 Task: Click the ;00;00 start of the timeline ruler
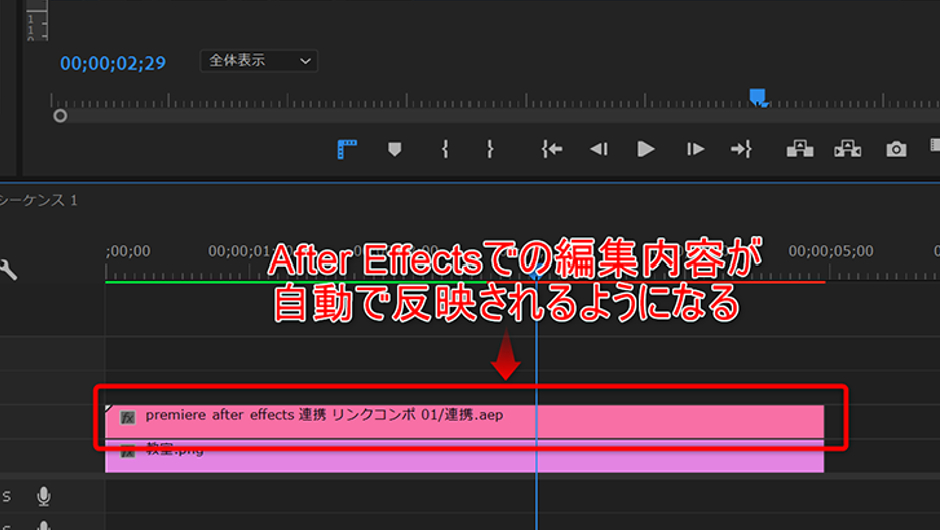tap(128, 251)
